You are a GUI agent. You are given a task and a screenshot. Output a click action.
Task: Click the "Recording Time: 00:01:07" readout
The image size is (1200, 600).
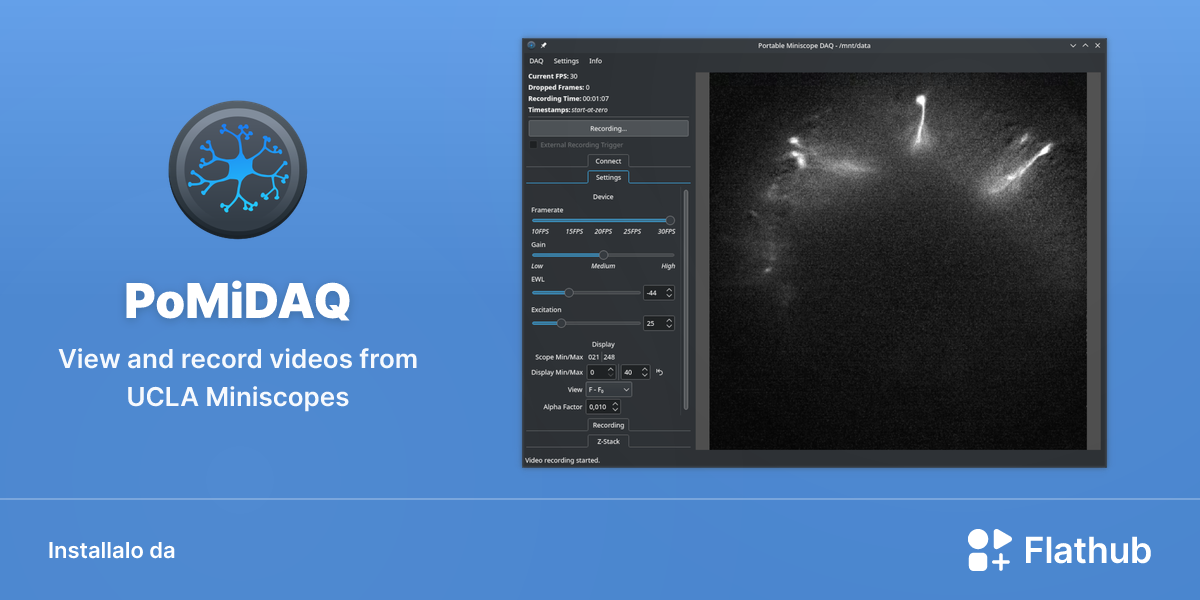click(568, 98)
